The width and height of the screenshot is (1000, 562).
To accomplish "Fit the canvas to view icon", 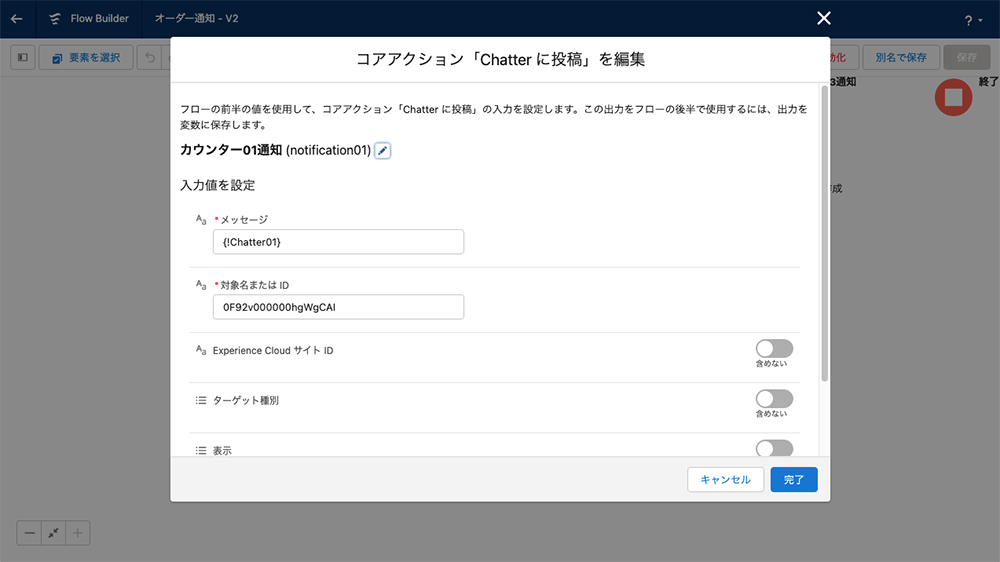I will click(x=54, y=533).
